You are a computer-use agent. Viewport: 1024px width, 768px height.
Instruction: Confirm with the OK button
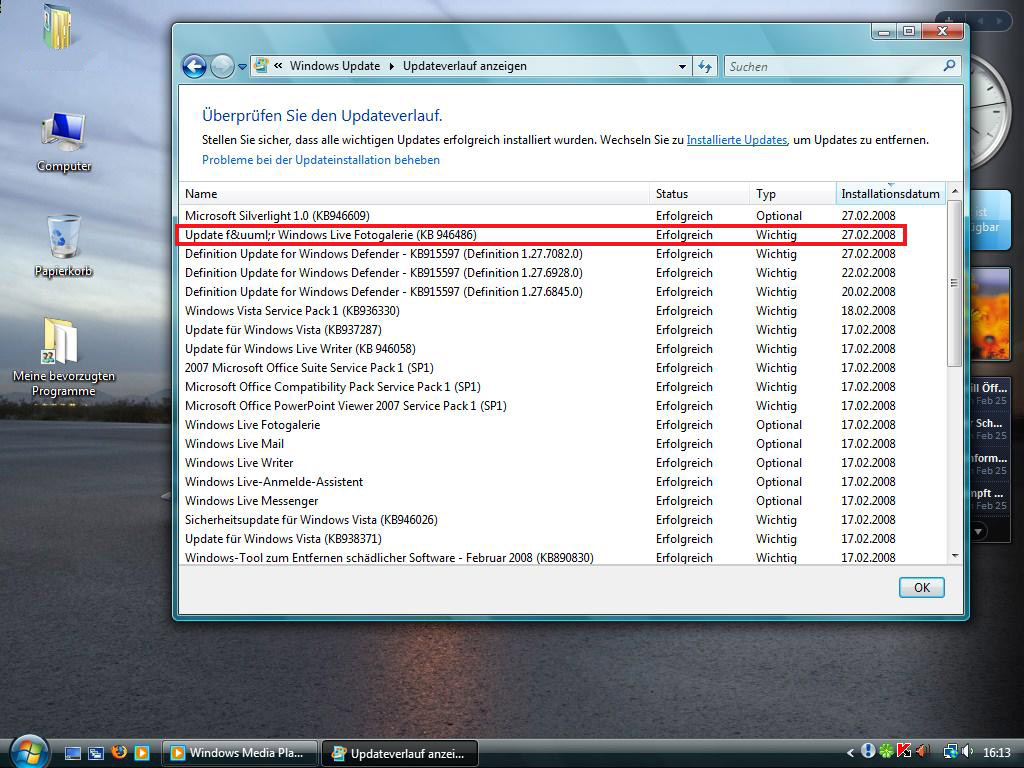coord(921,587)
